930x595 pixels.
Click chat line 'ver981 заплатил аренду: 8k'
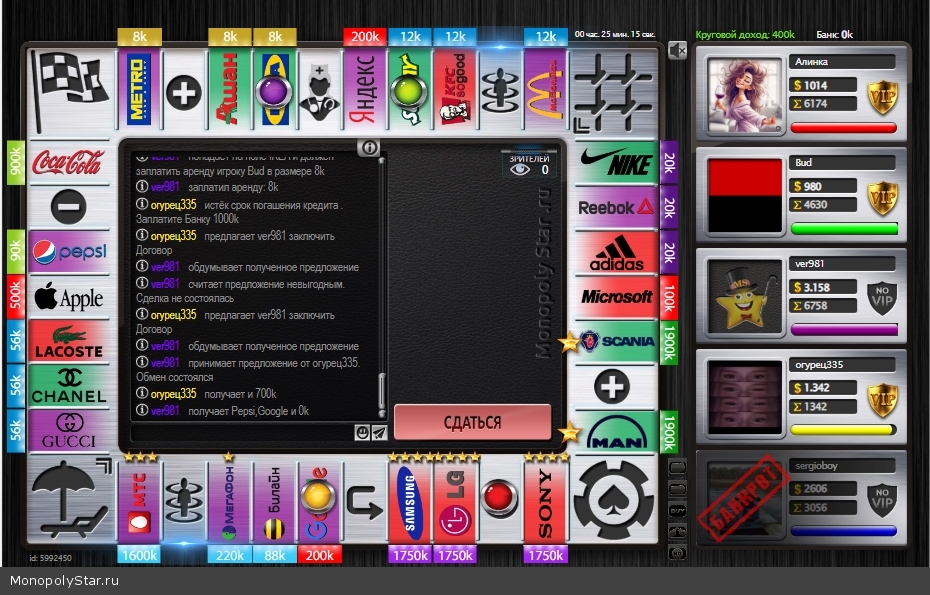coord(208,187)
